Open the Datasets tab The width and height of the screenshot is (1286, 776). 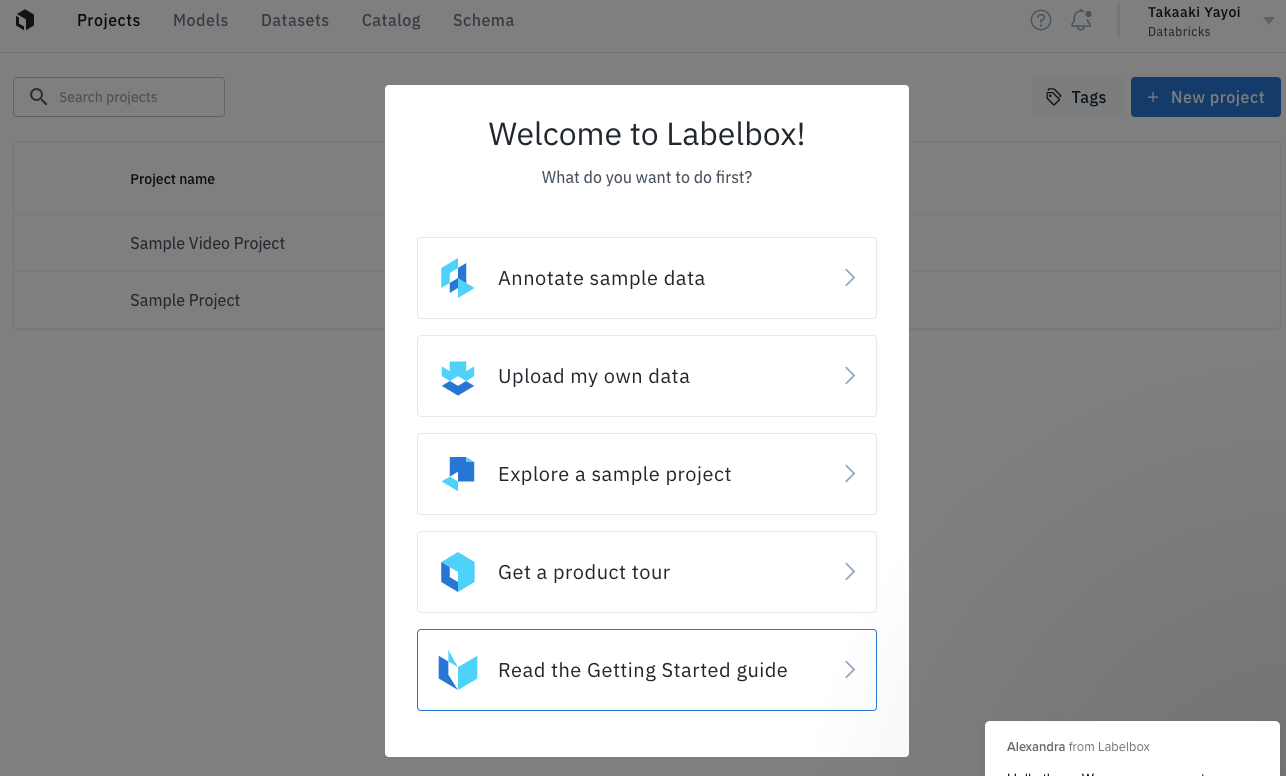pos(295,20)
